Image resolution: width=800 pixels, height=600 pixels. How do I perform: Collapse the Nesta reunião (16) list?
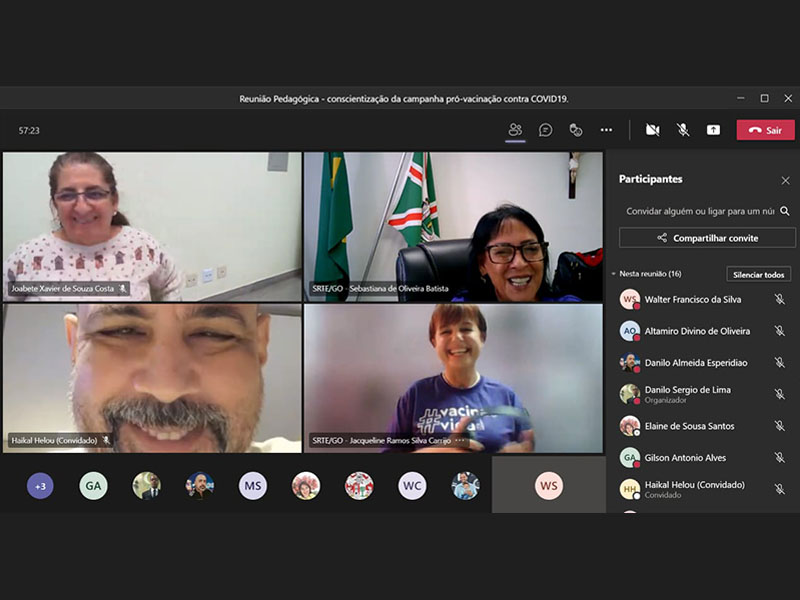point(614,274)
